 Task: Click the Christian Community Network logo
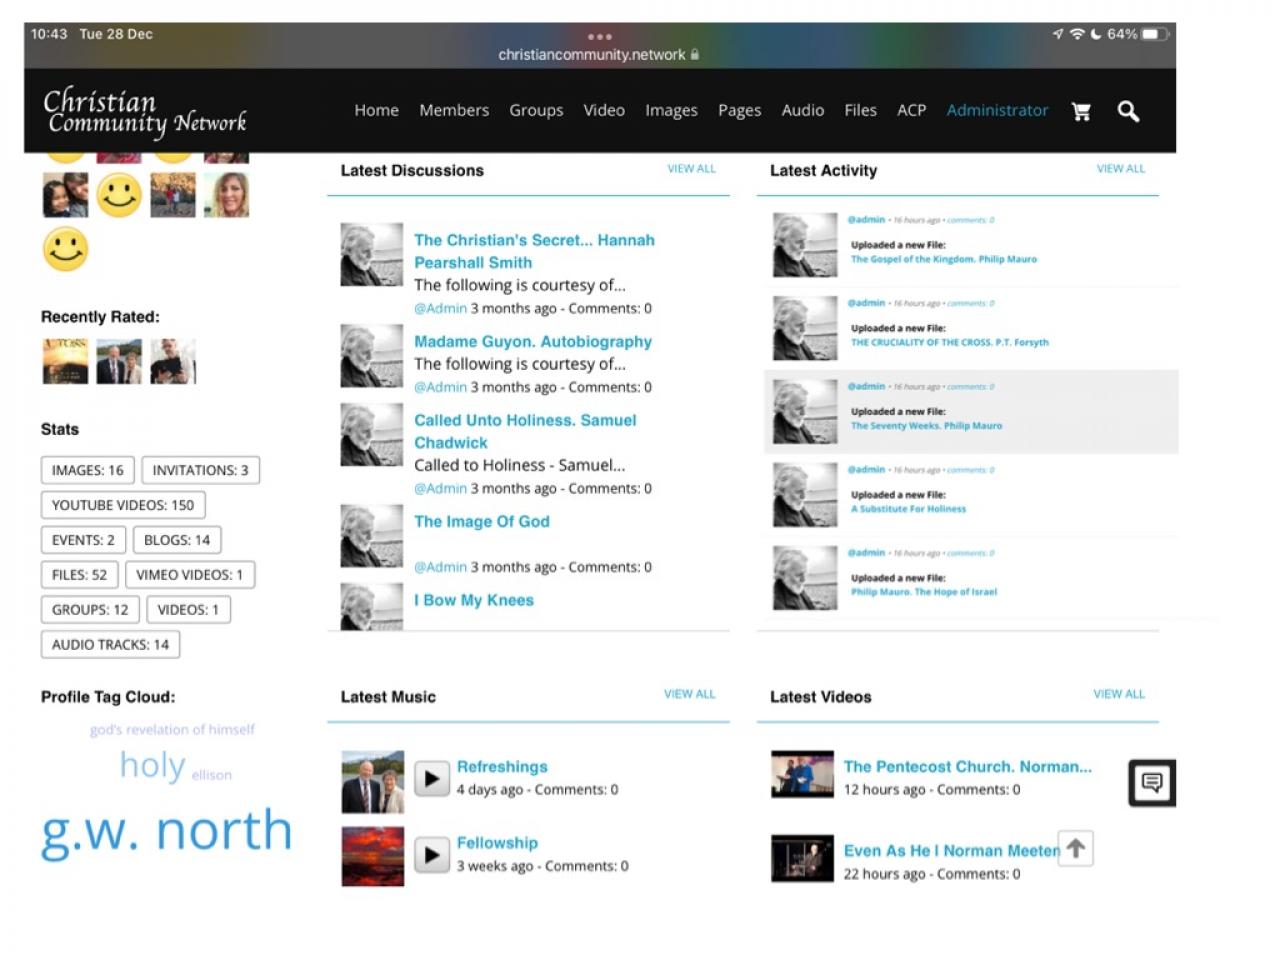144,112
